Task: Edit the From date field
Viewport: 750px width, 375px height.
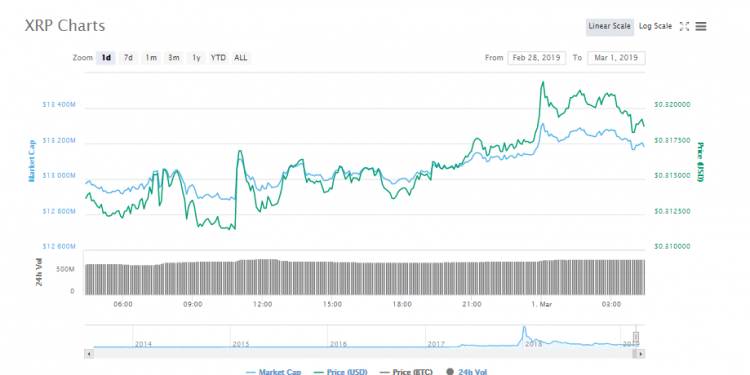Action: pos(537,58)
